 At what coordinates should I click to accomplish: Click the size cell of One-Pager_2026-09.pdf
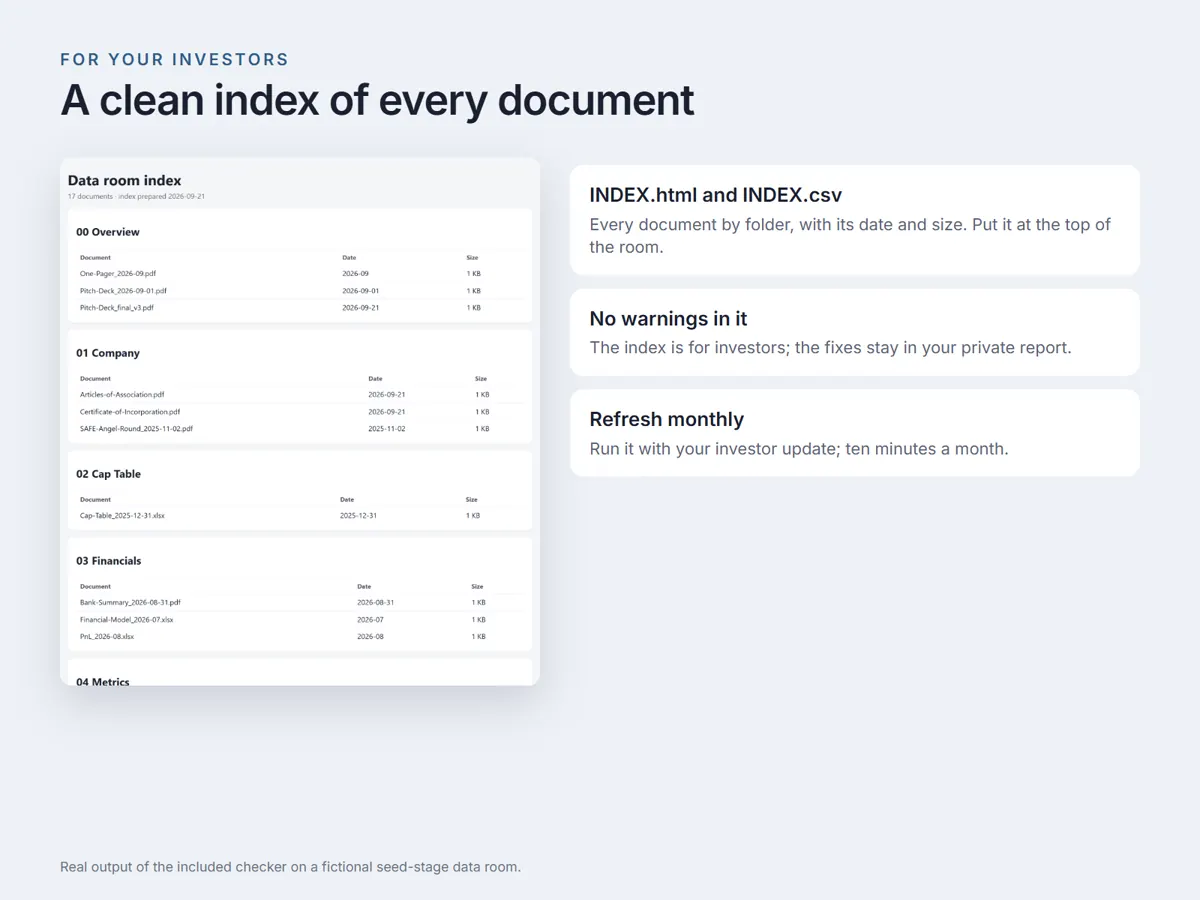click(x=473, y=273)
